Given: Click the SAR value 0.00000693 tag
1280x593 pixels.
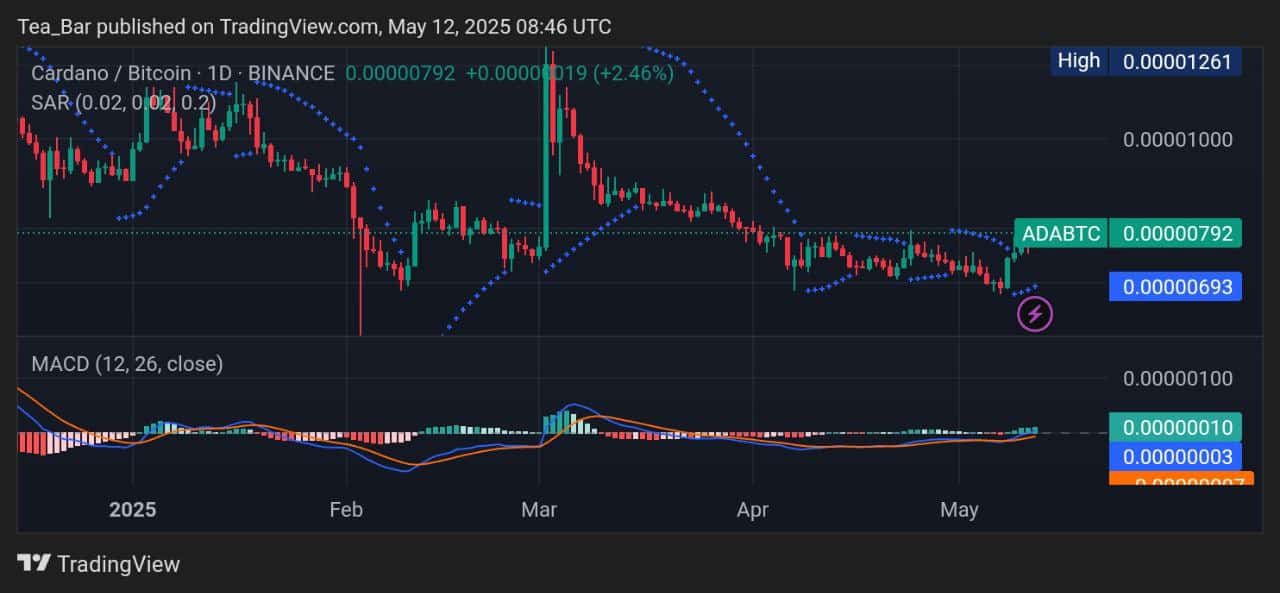Looking at the screenshot, I should (x=1176, y=287).
